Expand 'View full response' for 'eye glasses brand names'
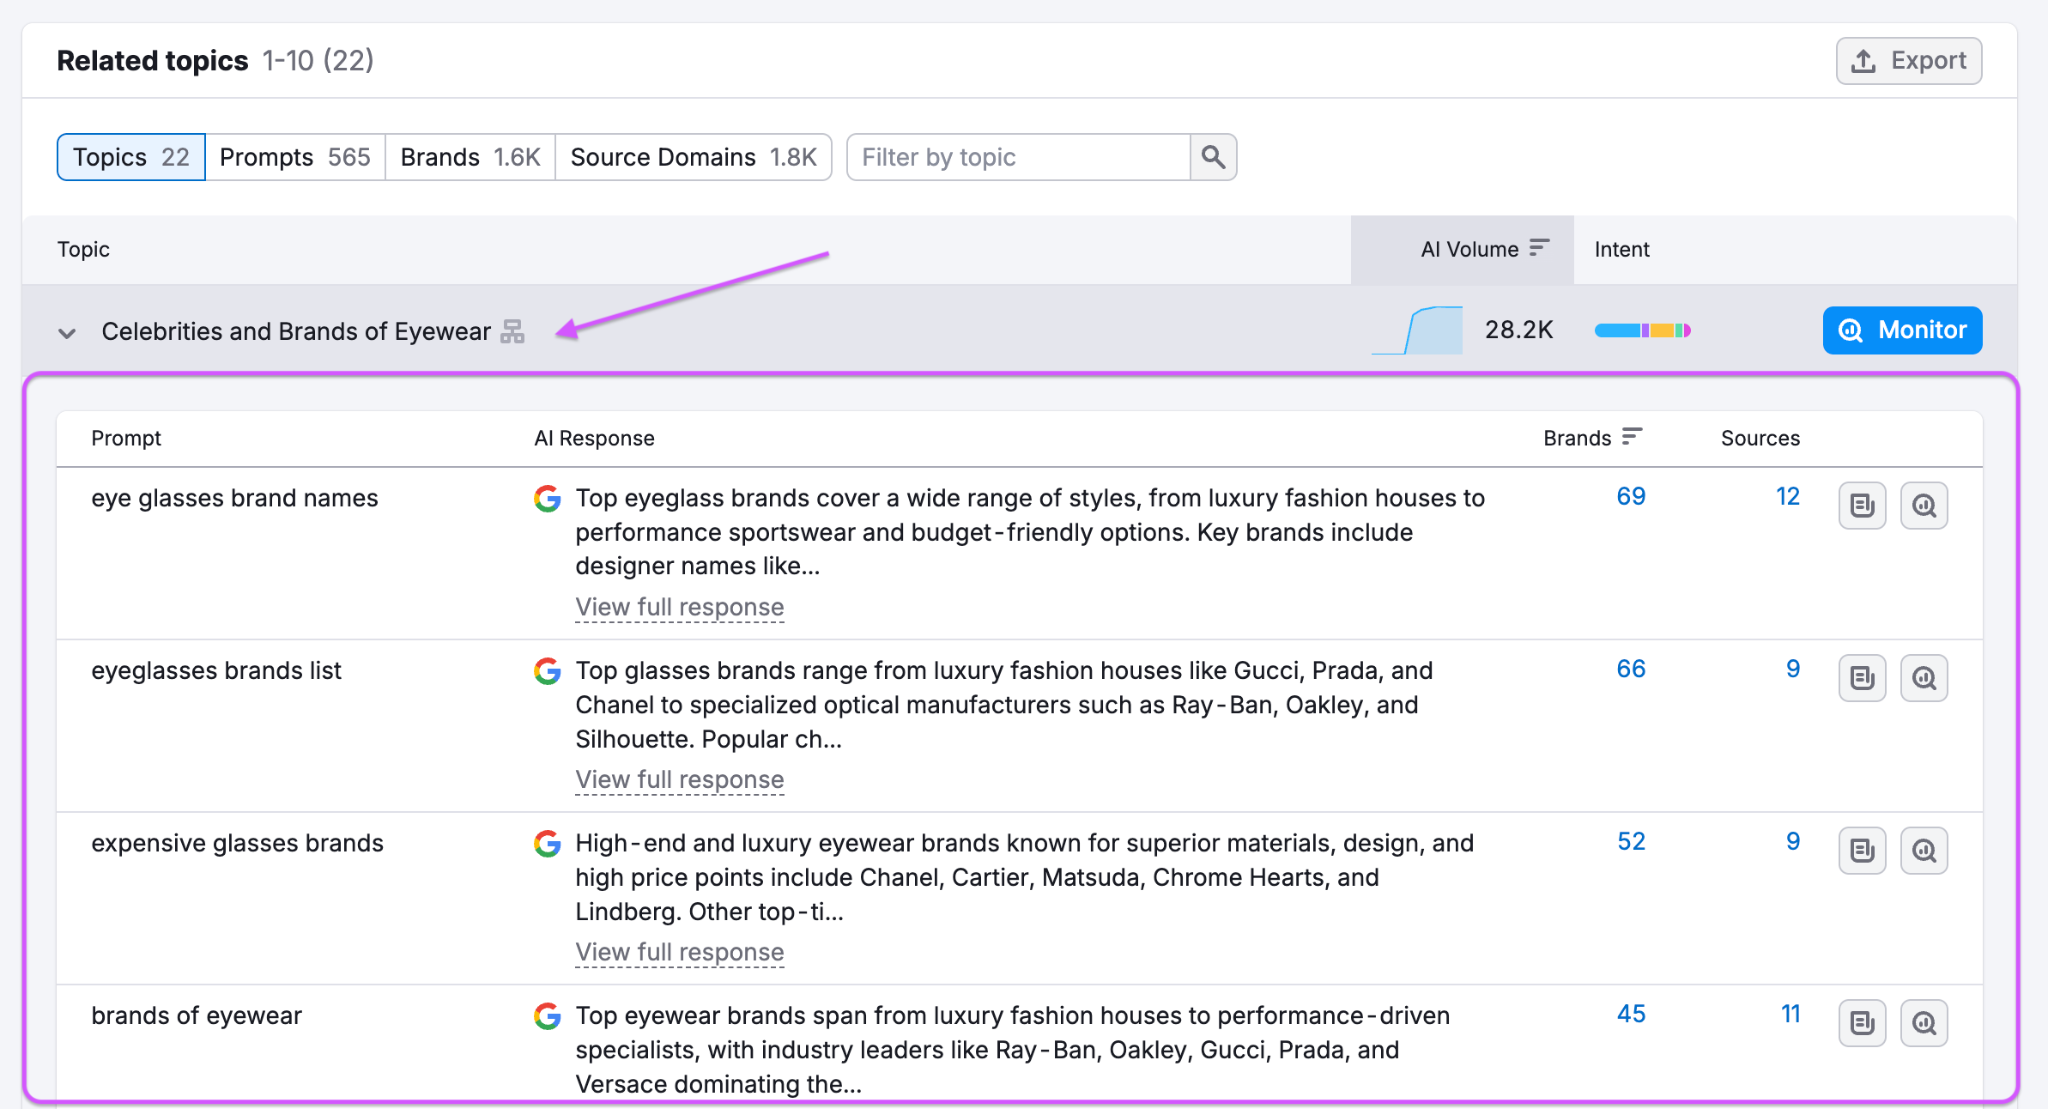This screenshot has height=1109, width=2048. 679,607
